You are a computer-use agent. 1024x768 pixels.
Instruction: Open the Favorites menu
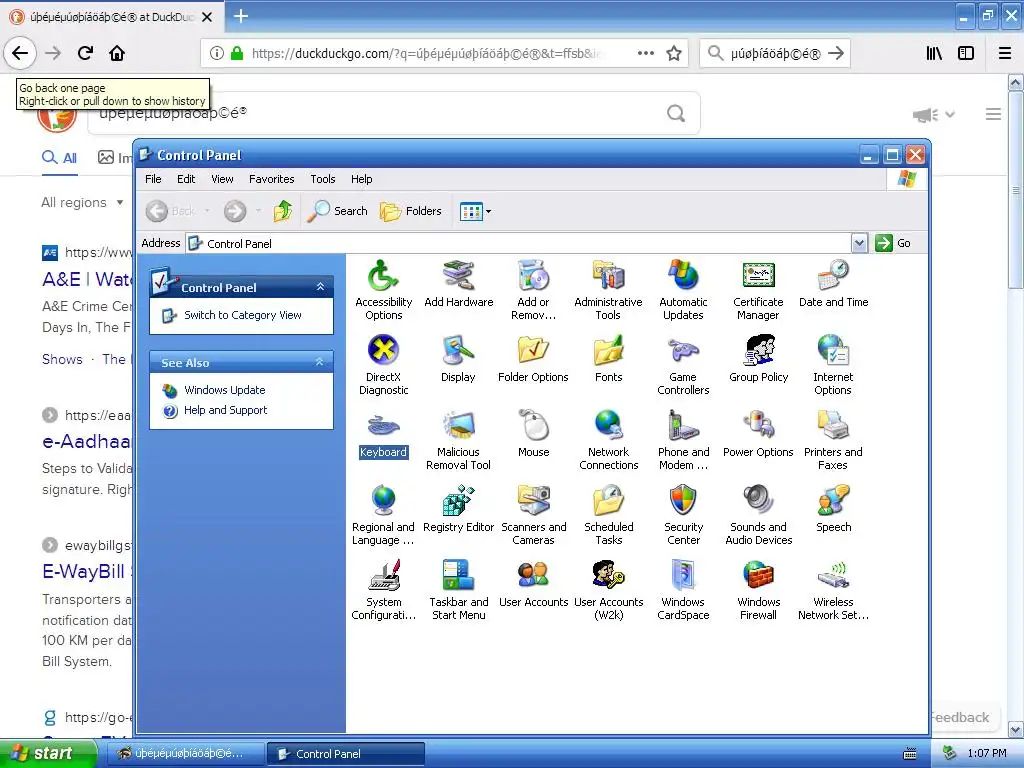pyautogui.click(x=272, y=179)
